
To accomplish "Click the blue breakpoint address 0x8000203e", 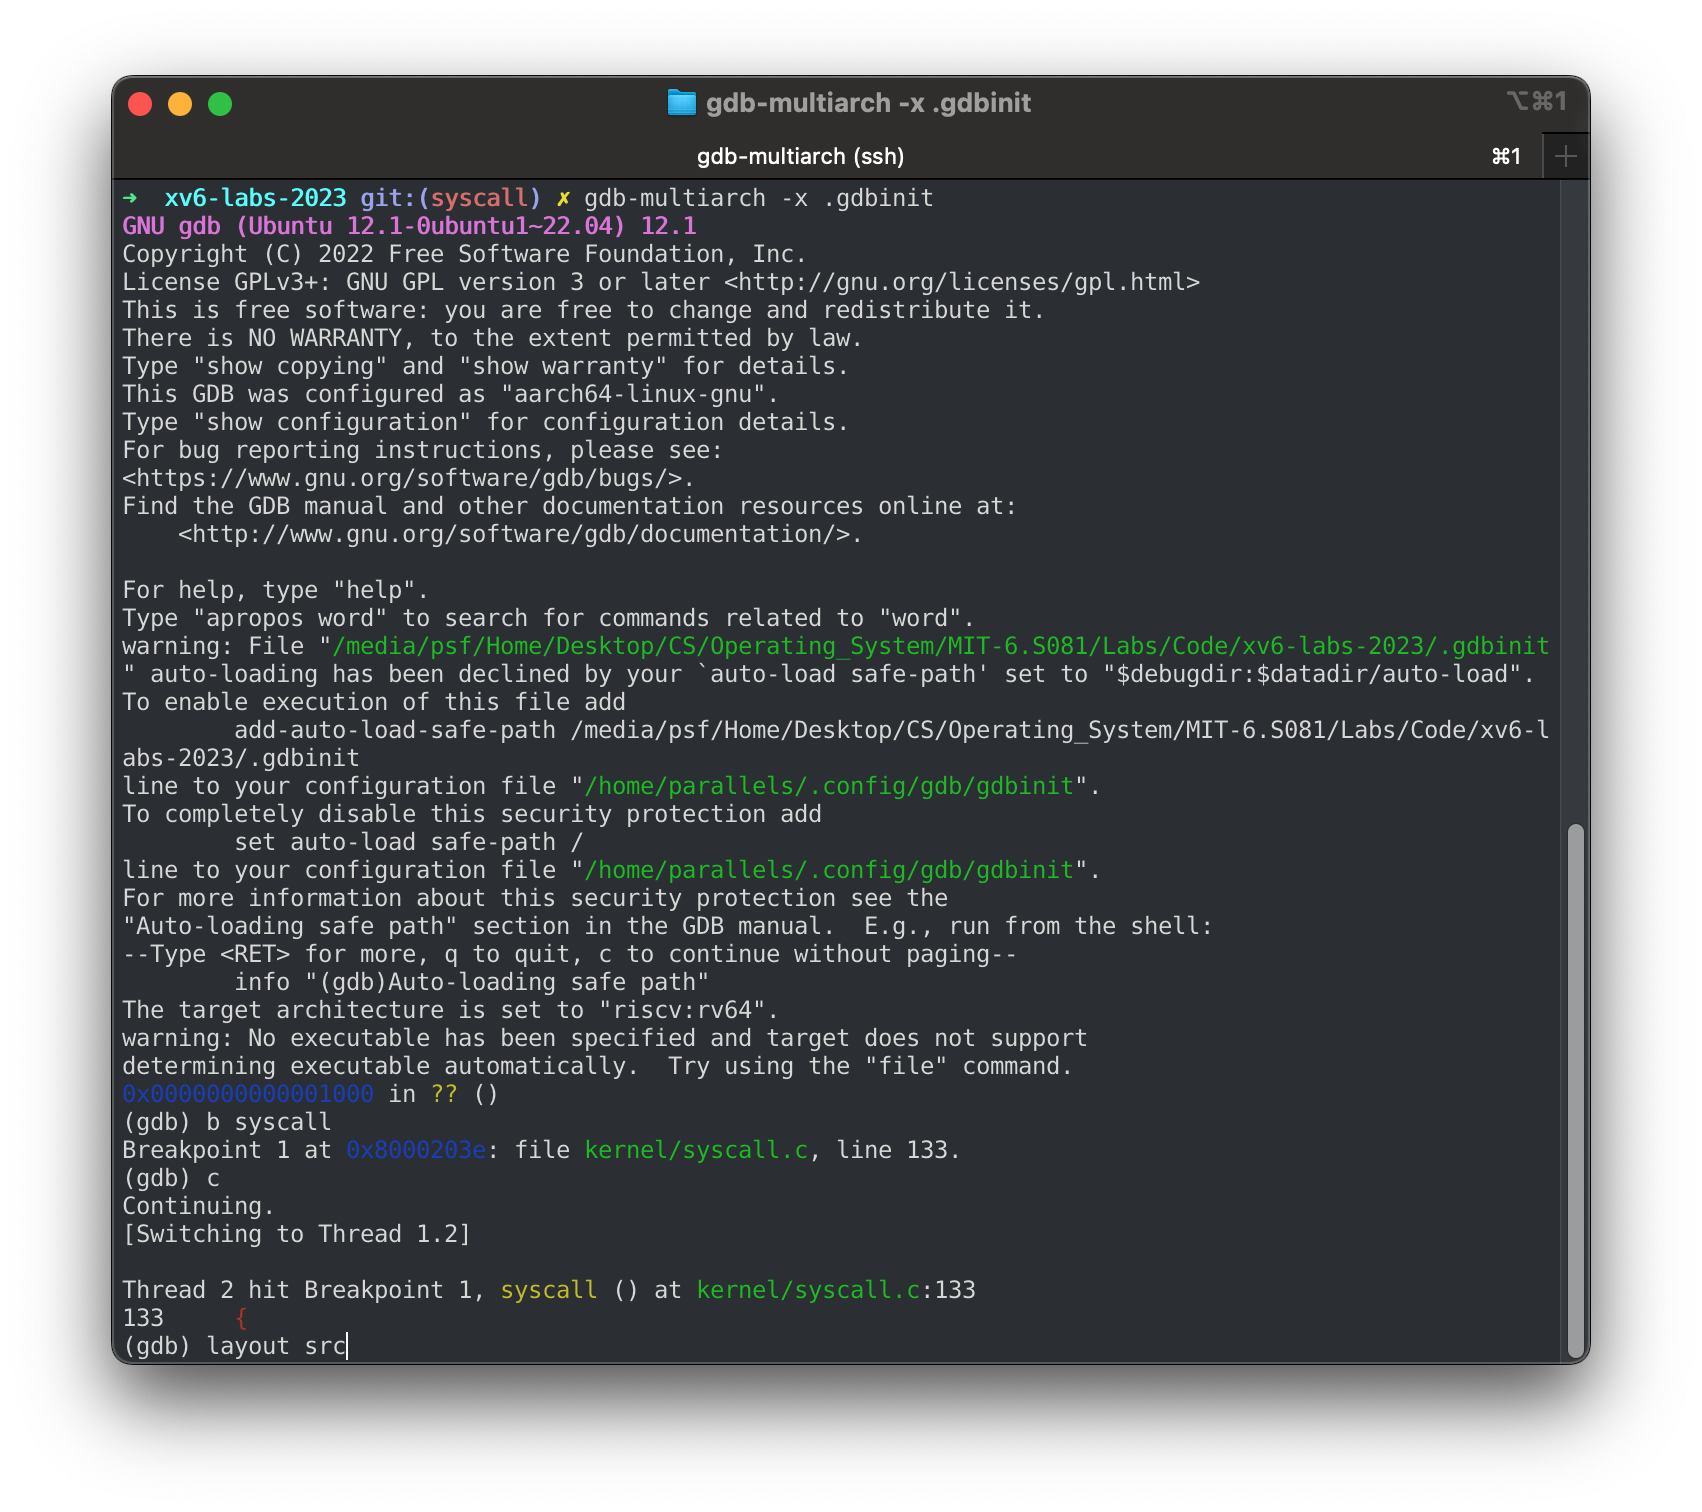I will (x=417, y=1149).
